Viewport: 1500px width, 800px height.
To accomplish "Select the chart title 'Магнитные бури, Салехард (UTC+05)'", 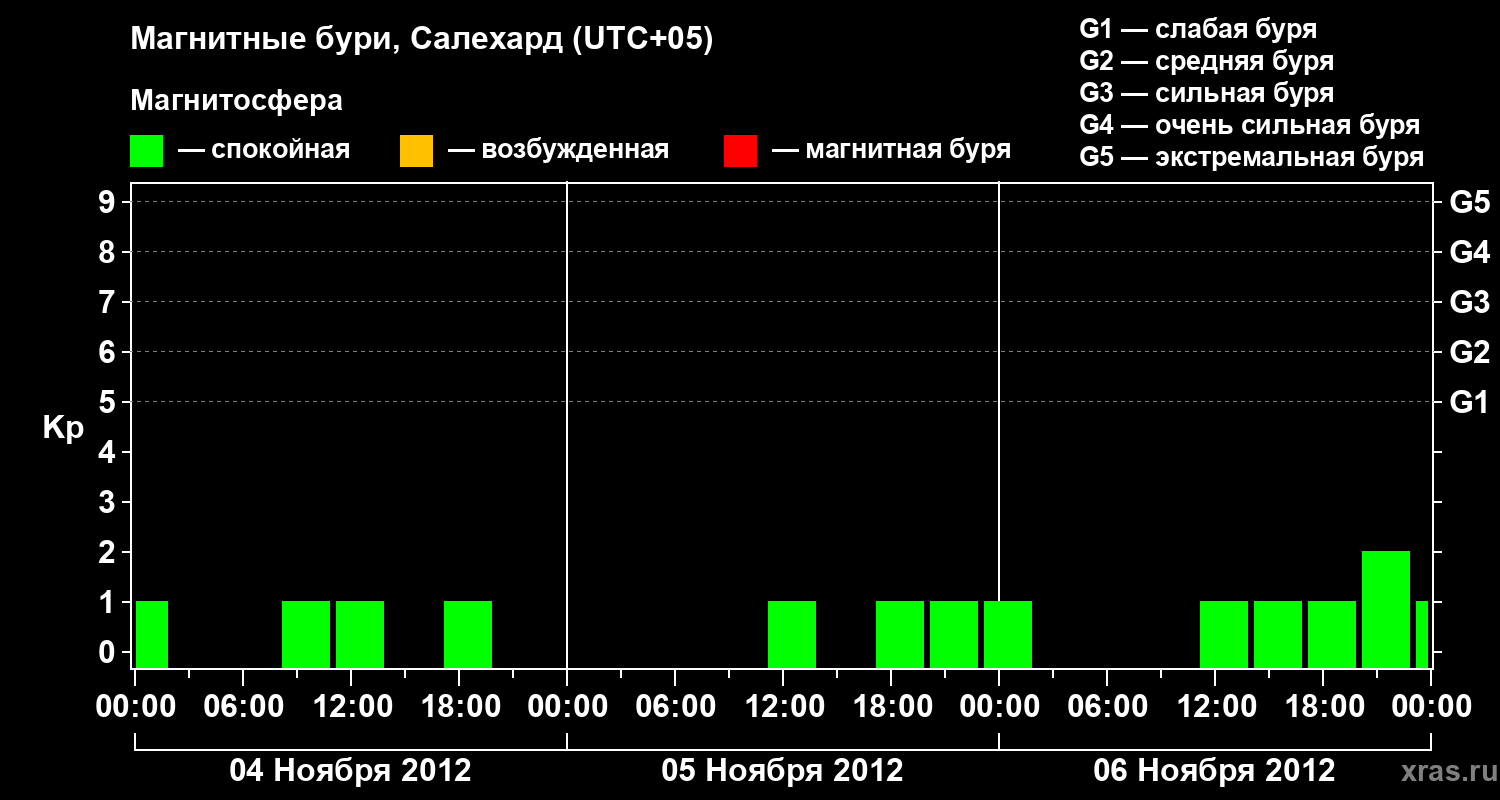I will click(x=422, y=40).
